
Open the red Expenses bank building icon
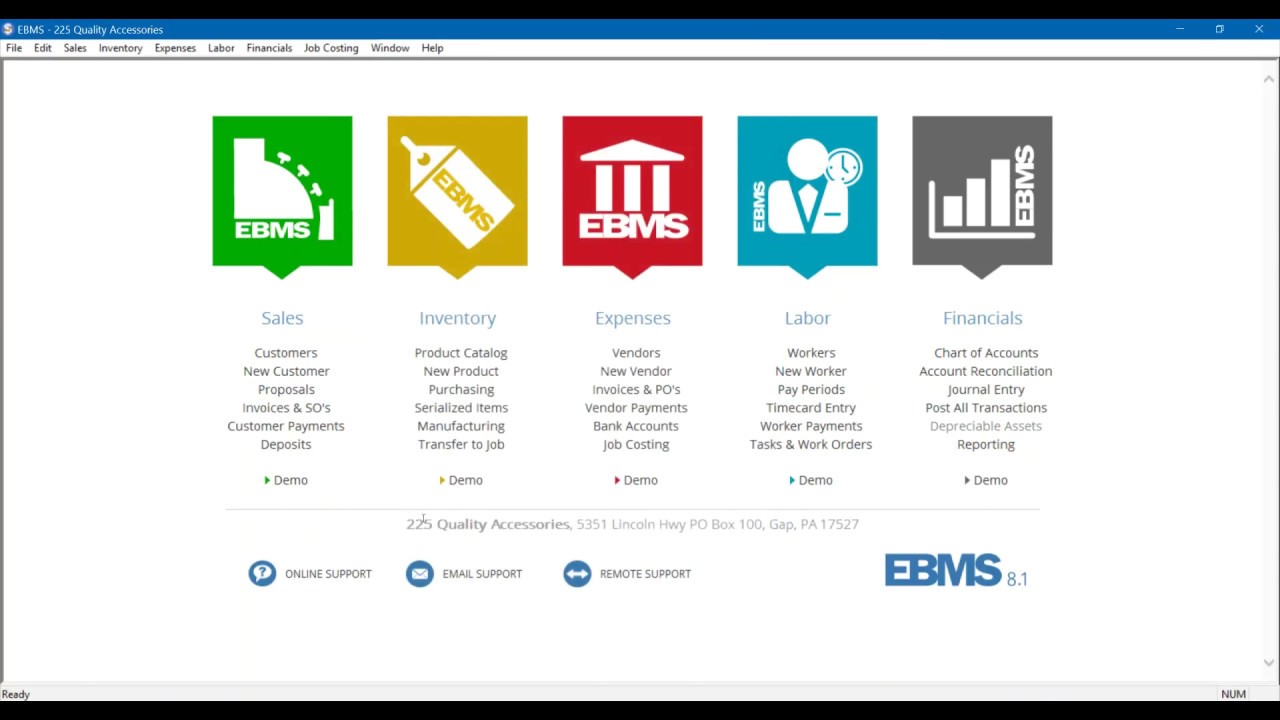point(632,196)
